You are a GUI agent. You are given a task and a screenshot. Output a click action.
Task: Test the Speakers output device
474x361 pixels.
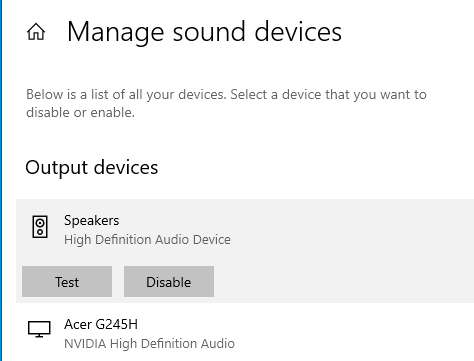point(67,281)
